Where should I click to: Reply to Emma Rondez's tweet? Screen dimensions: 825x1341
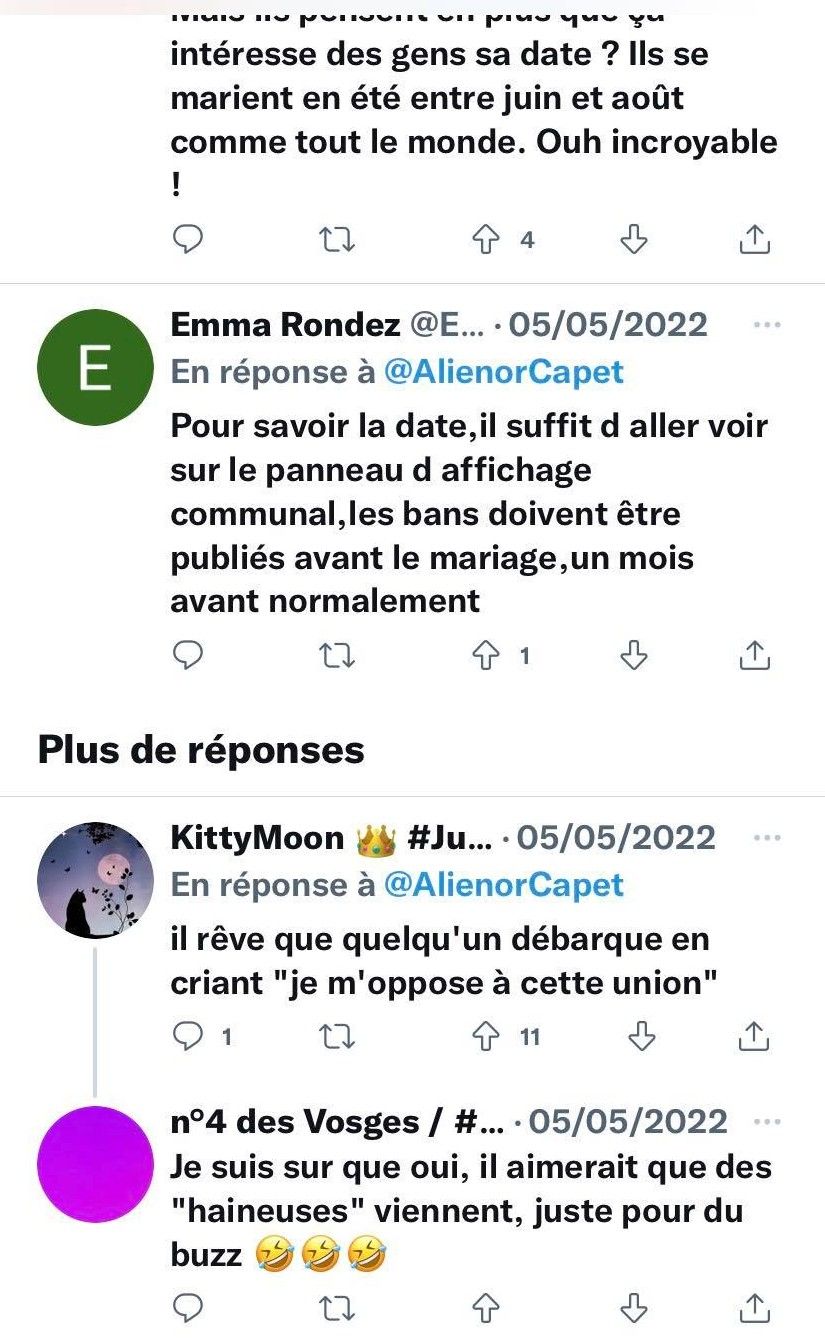[x=188, y=656]
